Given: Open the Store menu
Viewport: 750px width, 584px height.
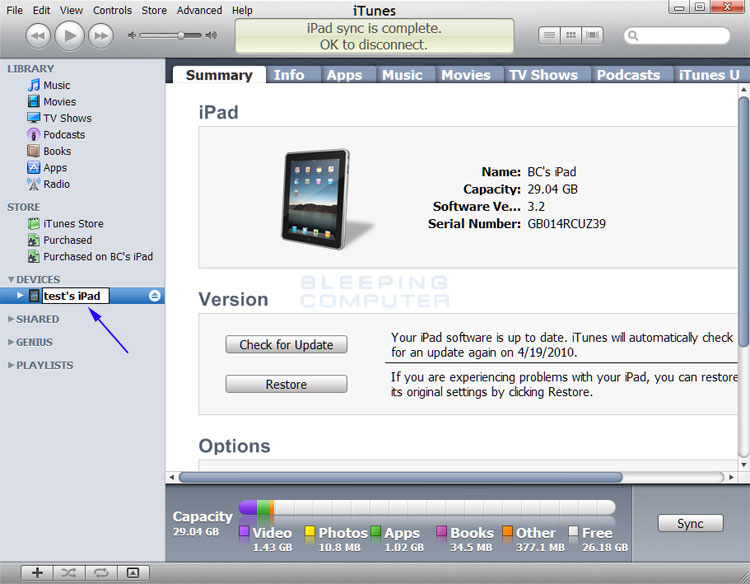Looking at the screenshot, I should [x=154, y=10].
